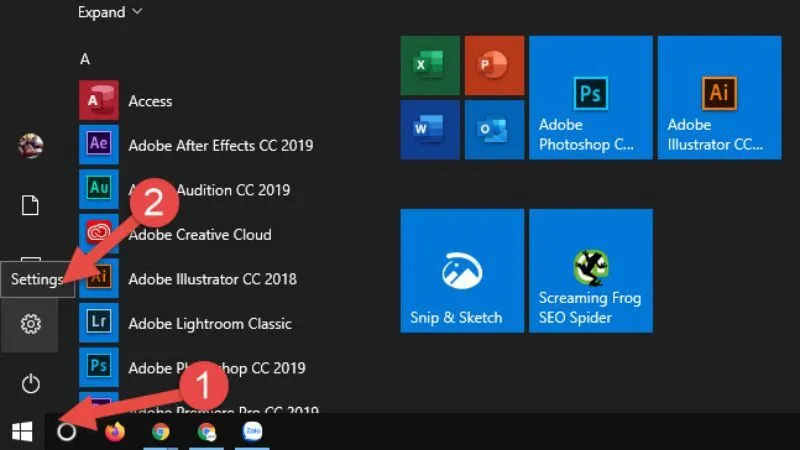Launch Adobe Audition via its Au icon
The height and width of the screenshot is (450, 800).
pos(98,189)
